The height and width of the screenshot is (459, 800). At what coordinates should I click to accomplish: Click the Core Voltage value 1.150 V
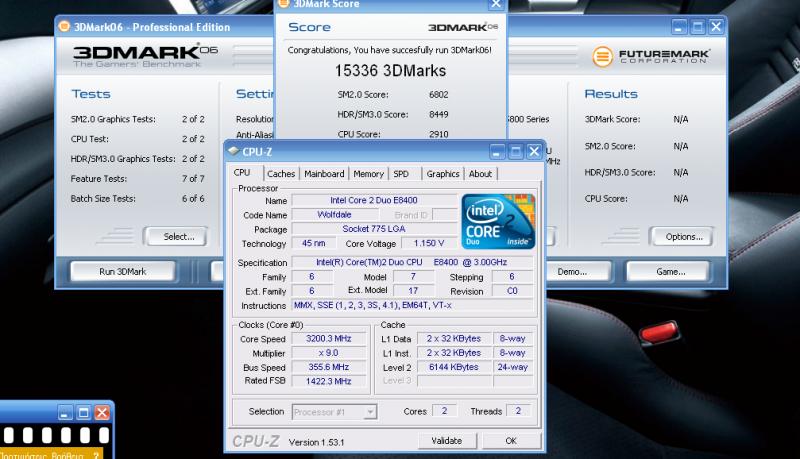[429, 243]
